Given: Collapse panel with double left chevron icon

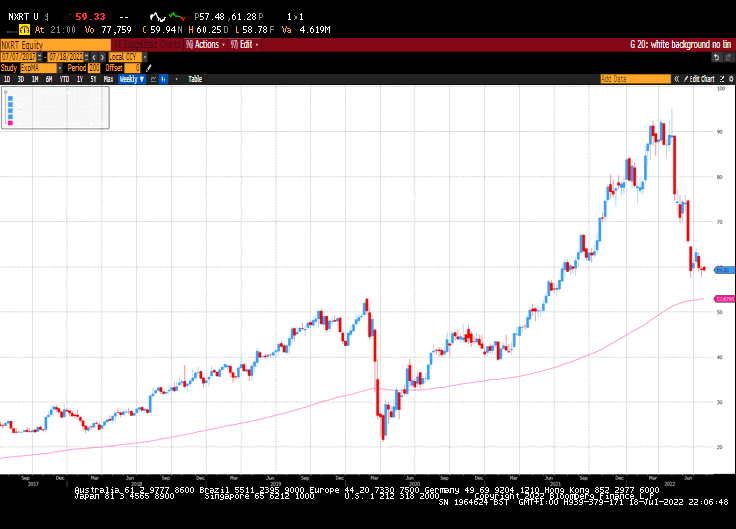Looking at the screenshot, I should click(x=677, y=79).
